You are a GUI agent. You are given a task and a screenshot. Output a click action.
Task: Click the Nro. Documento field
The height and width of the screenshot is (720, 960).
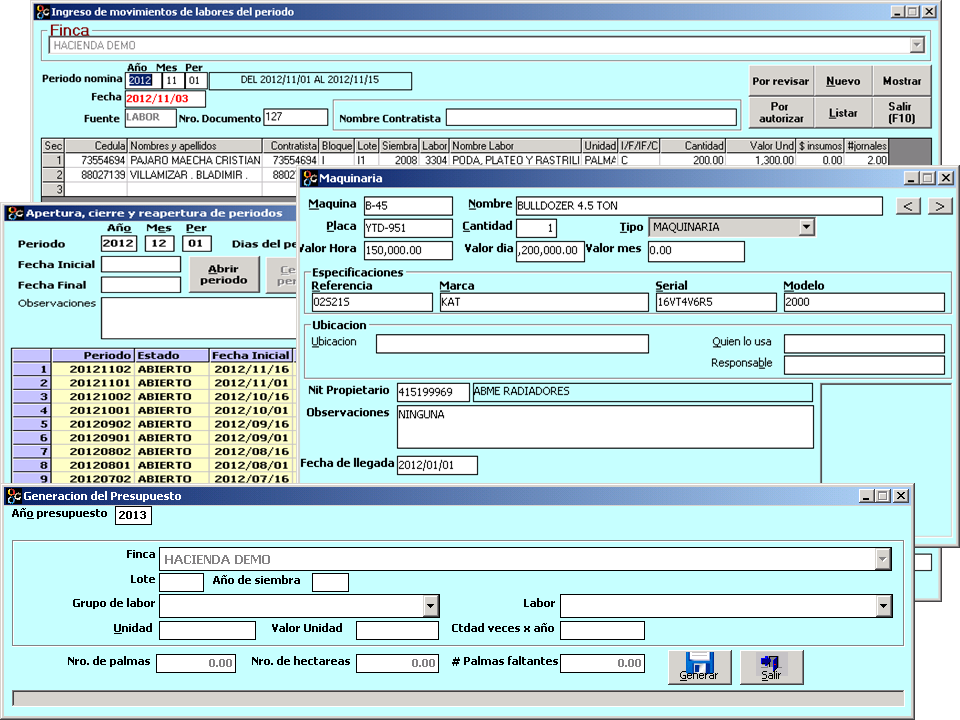pyautogui.click(x=296, y=118)
